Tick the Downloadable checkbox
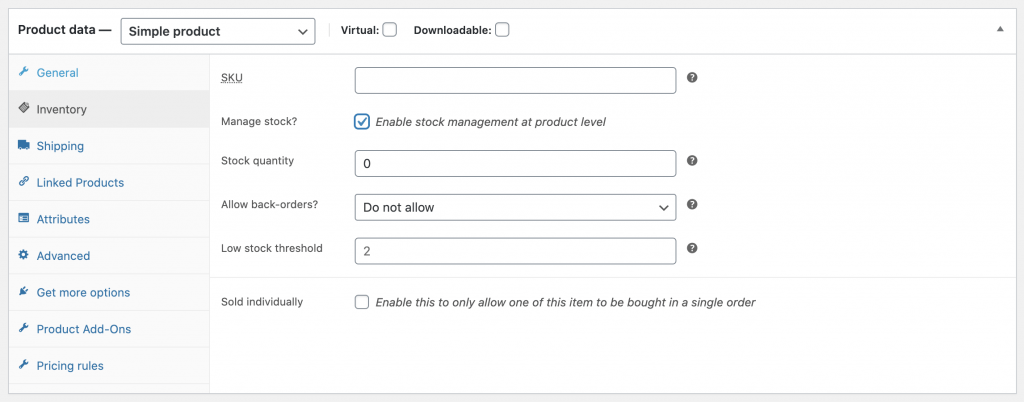 (502, 30)
